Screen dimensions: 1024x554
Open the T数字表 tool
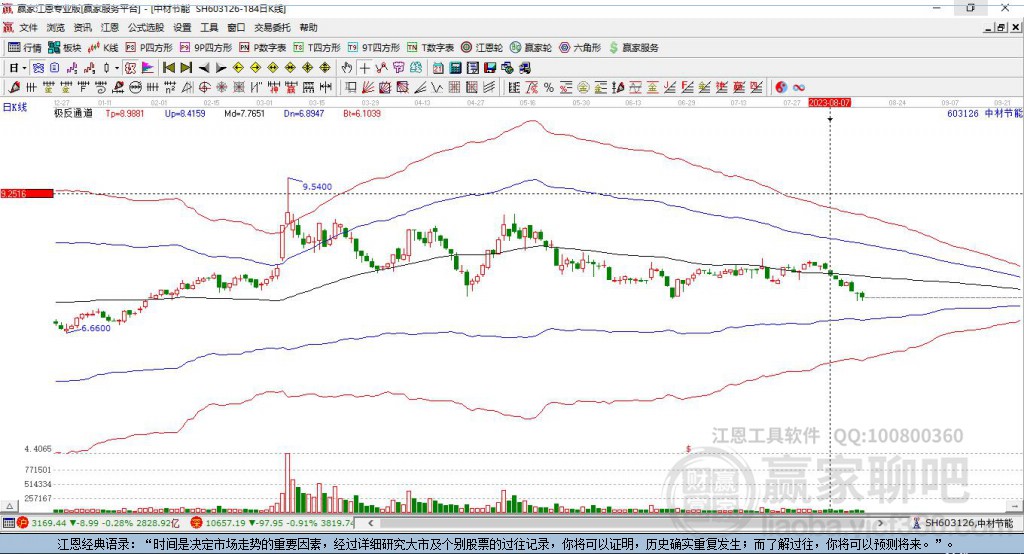click(x=430, y=48)
